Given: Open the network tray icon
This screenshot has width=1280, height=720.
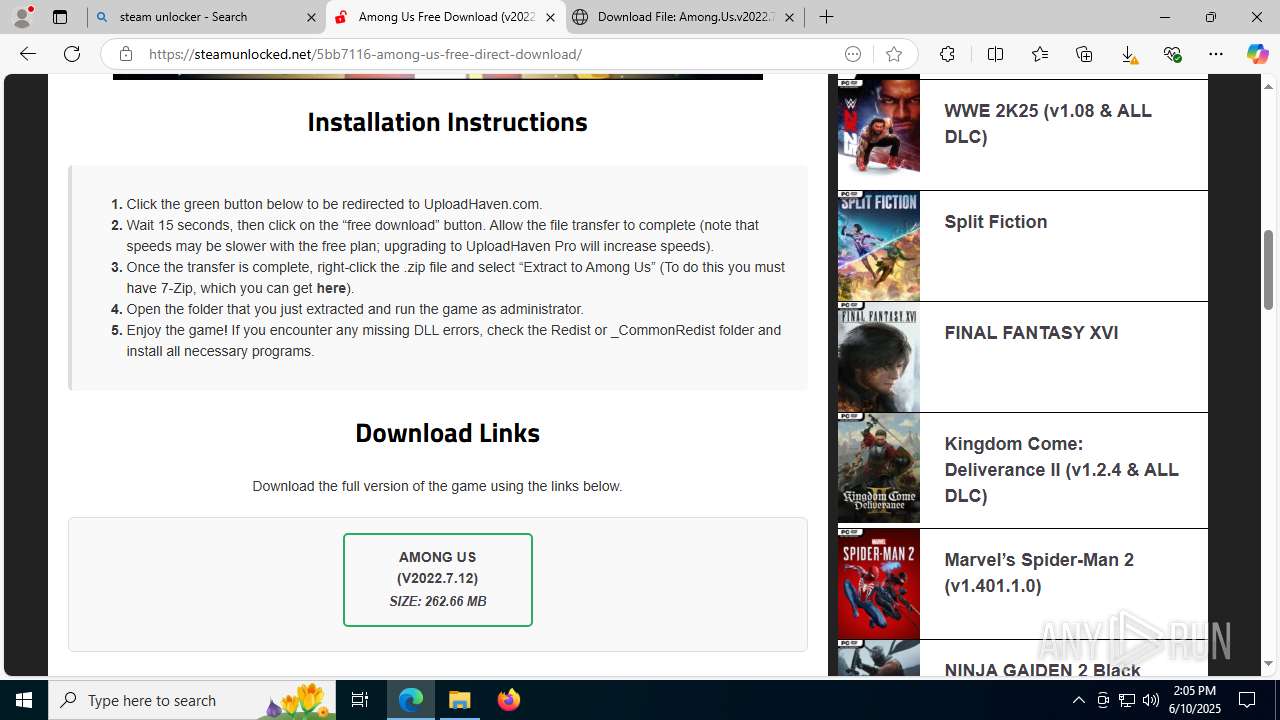Looking at the screenshot, I should [1127, 700].
